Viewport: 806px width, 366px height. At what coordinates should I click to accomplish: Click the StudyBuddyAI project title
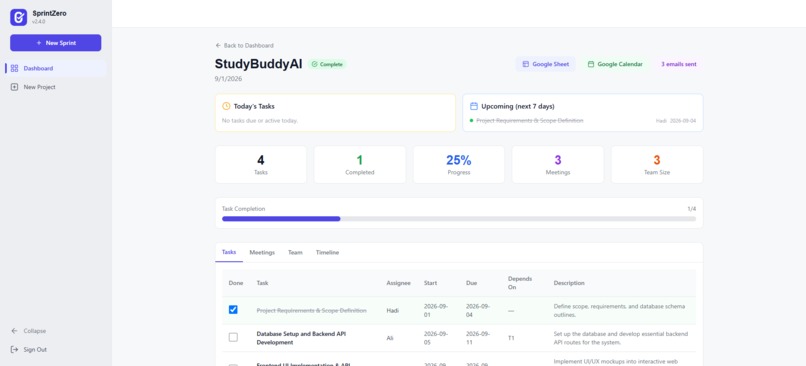click(259, 64)
